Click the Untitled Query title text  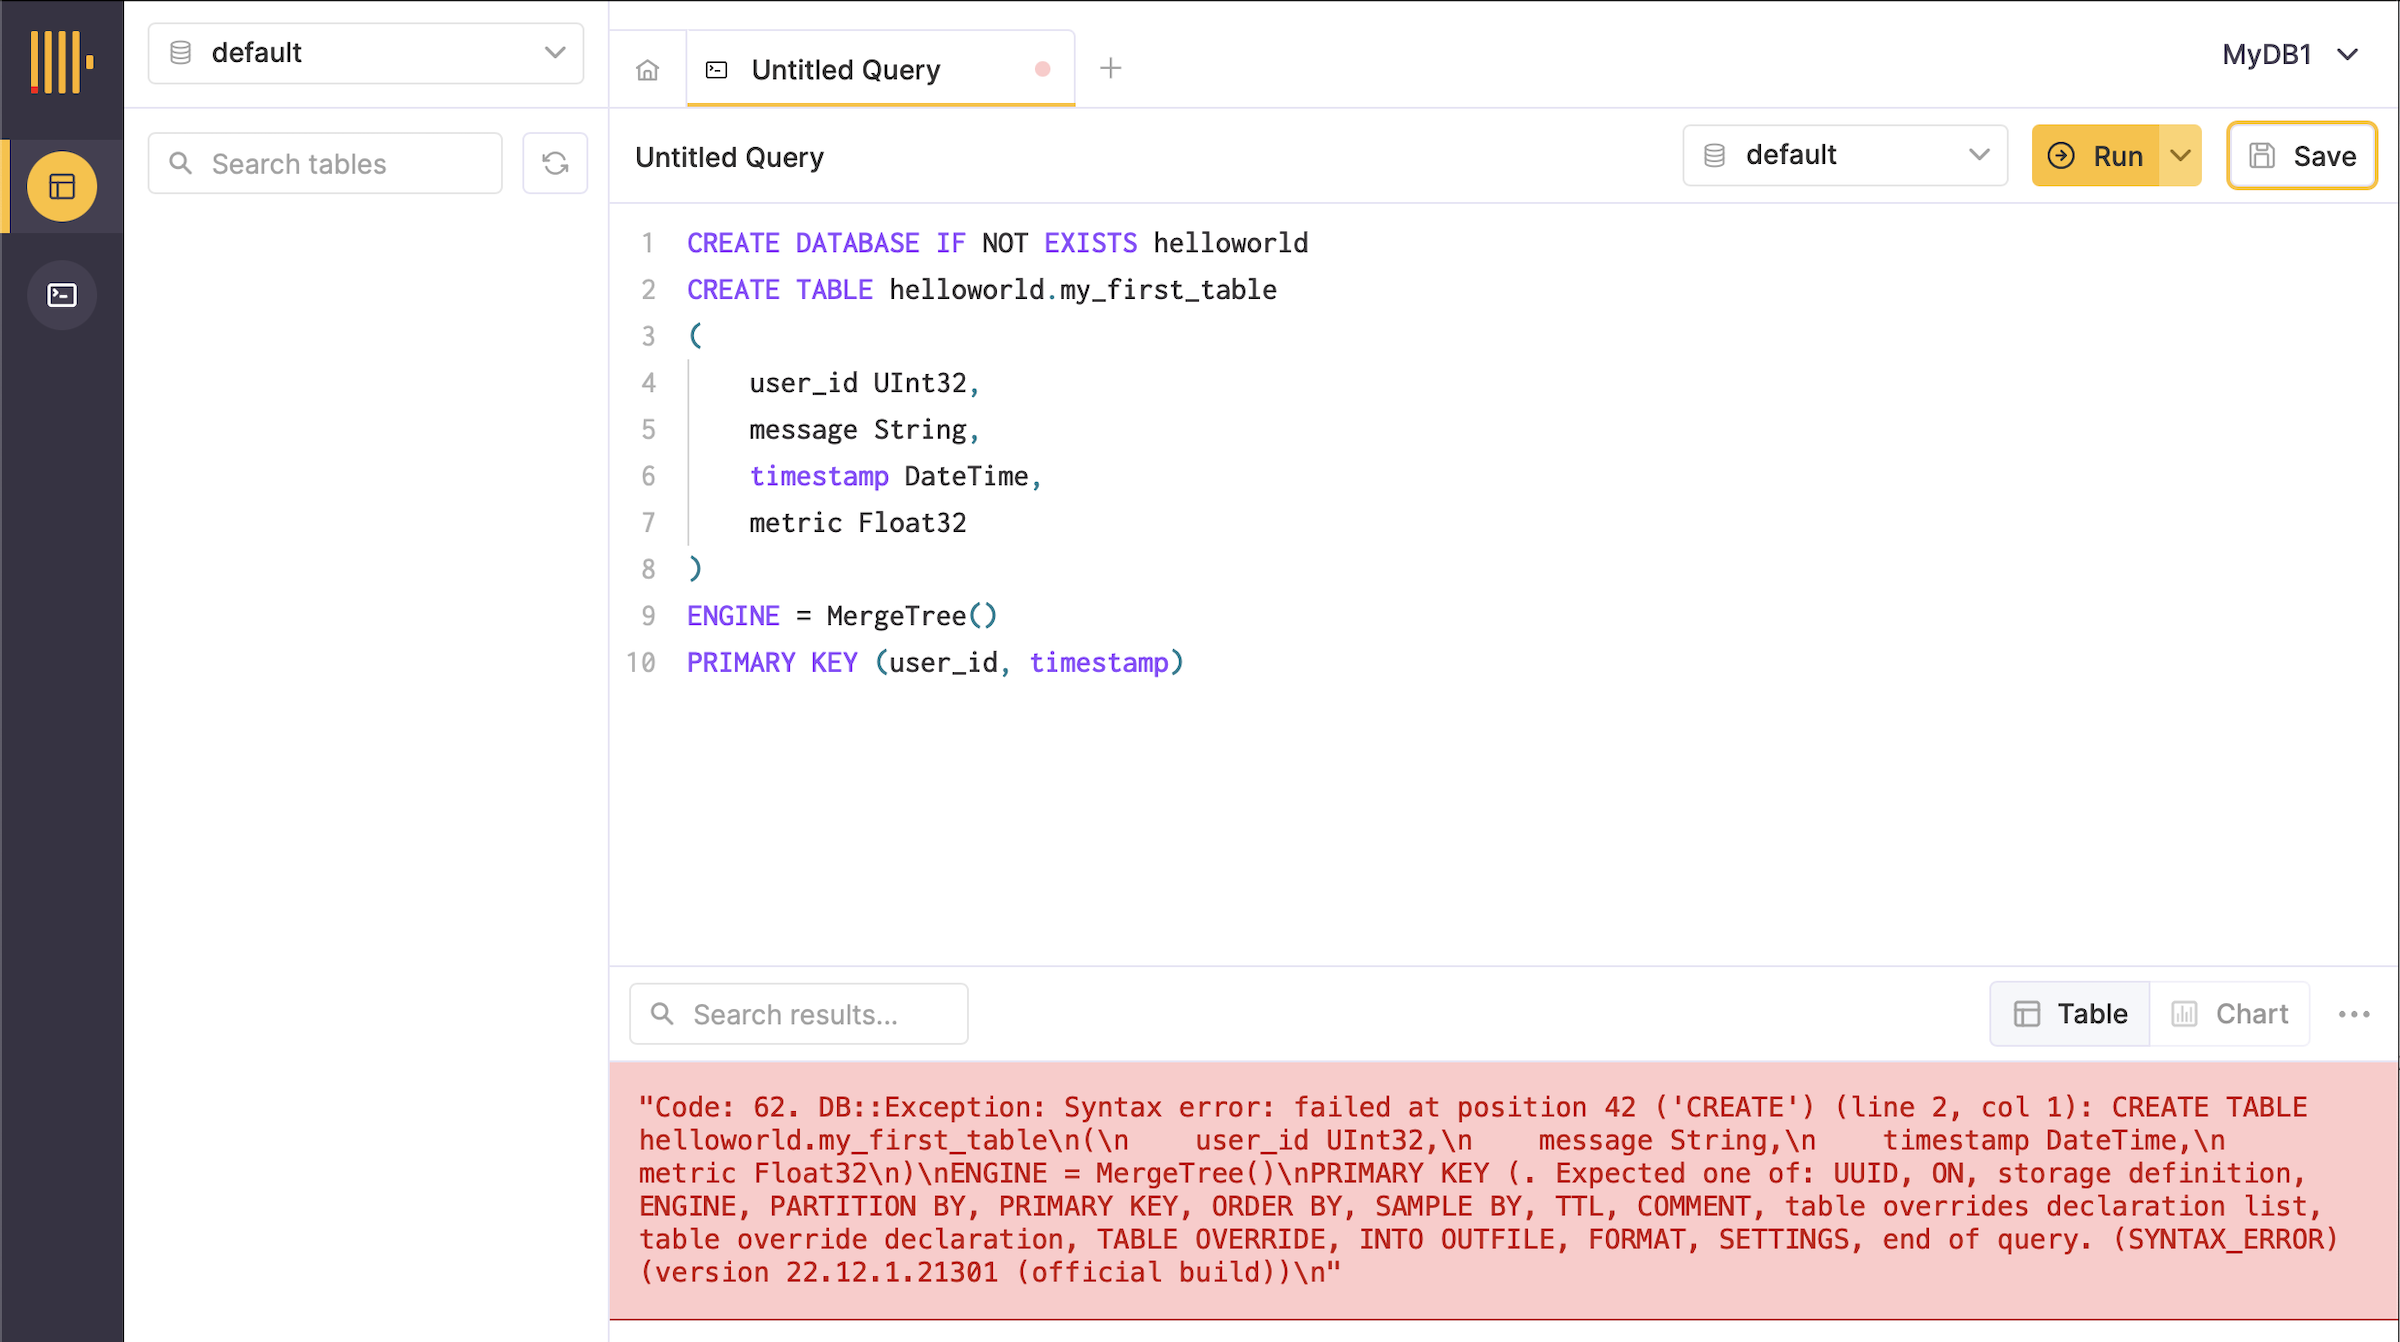pyautogui.click(x=730, y=157)
